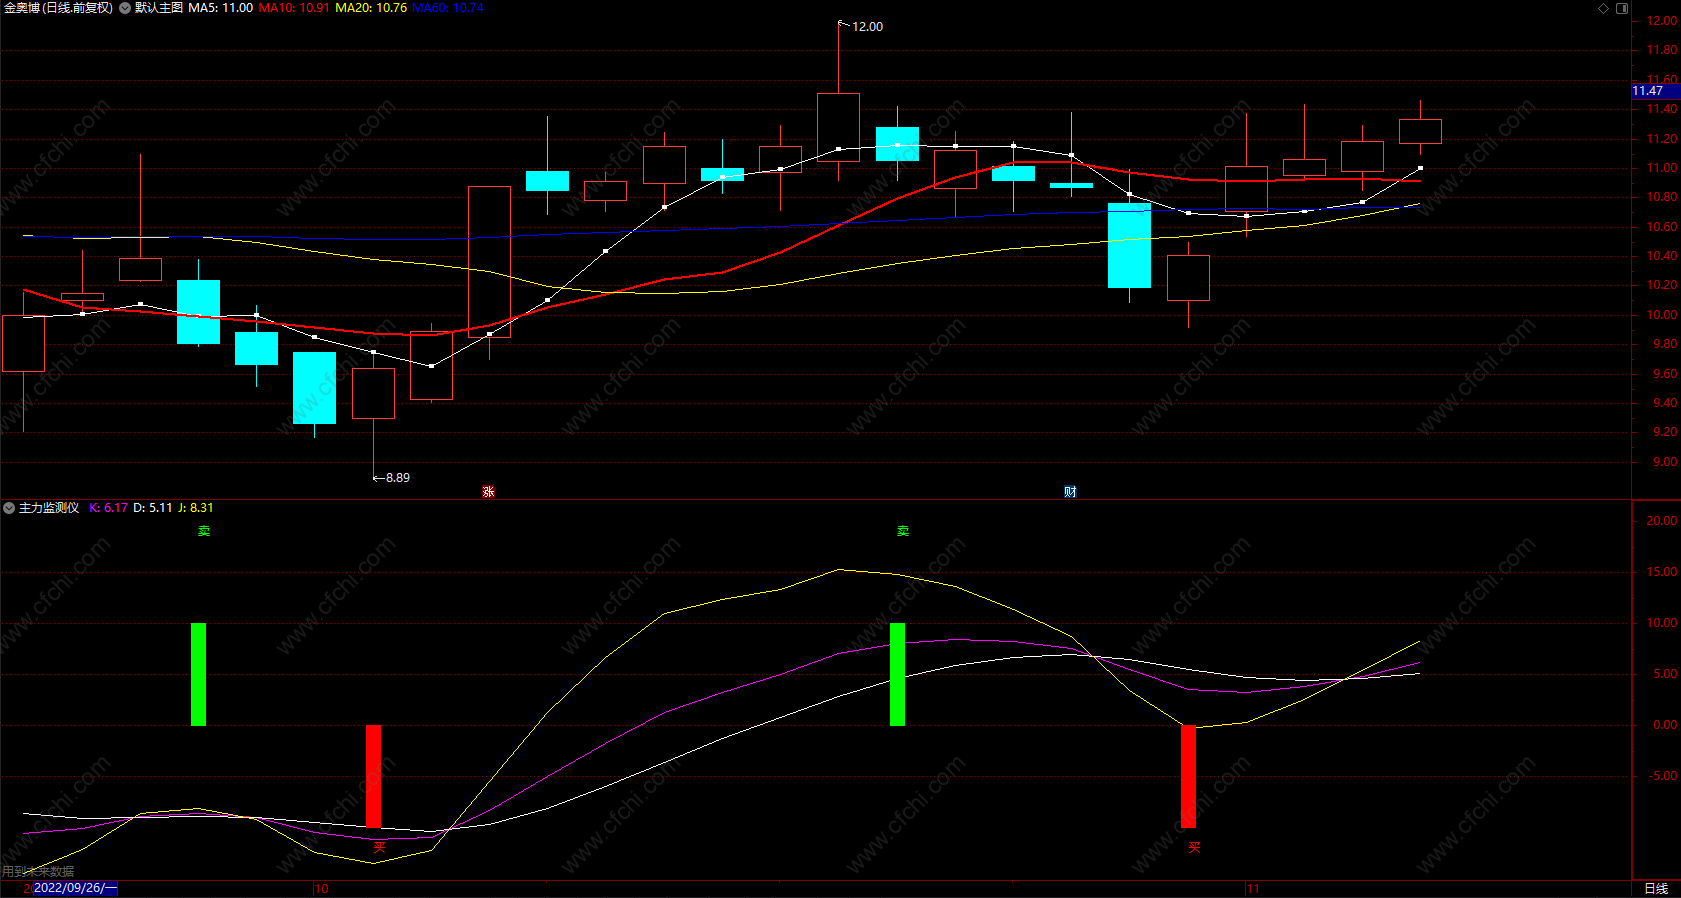Click the K: 6.17 indicator value

[x=109, y=508]
